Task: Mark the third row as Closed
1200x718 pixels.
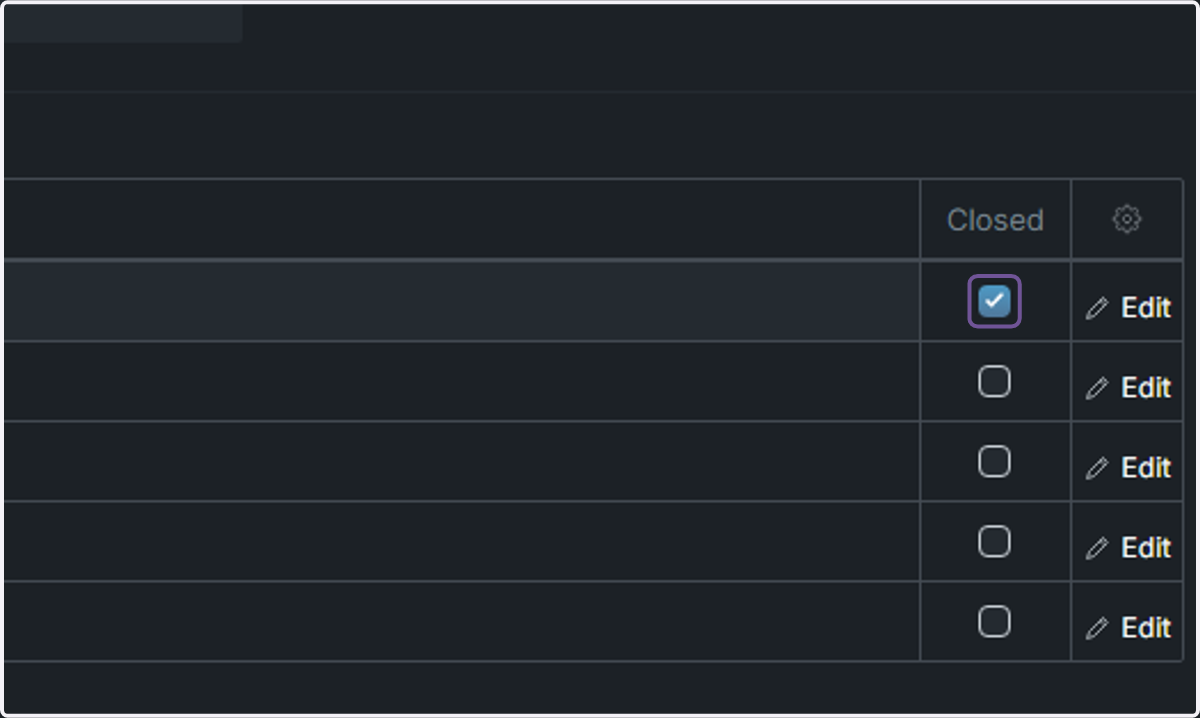Action: click(994, 461)
